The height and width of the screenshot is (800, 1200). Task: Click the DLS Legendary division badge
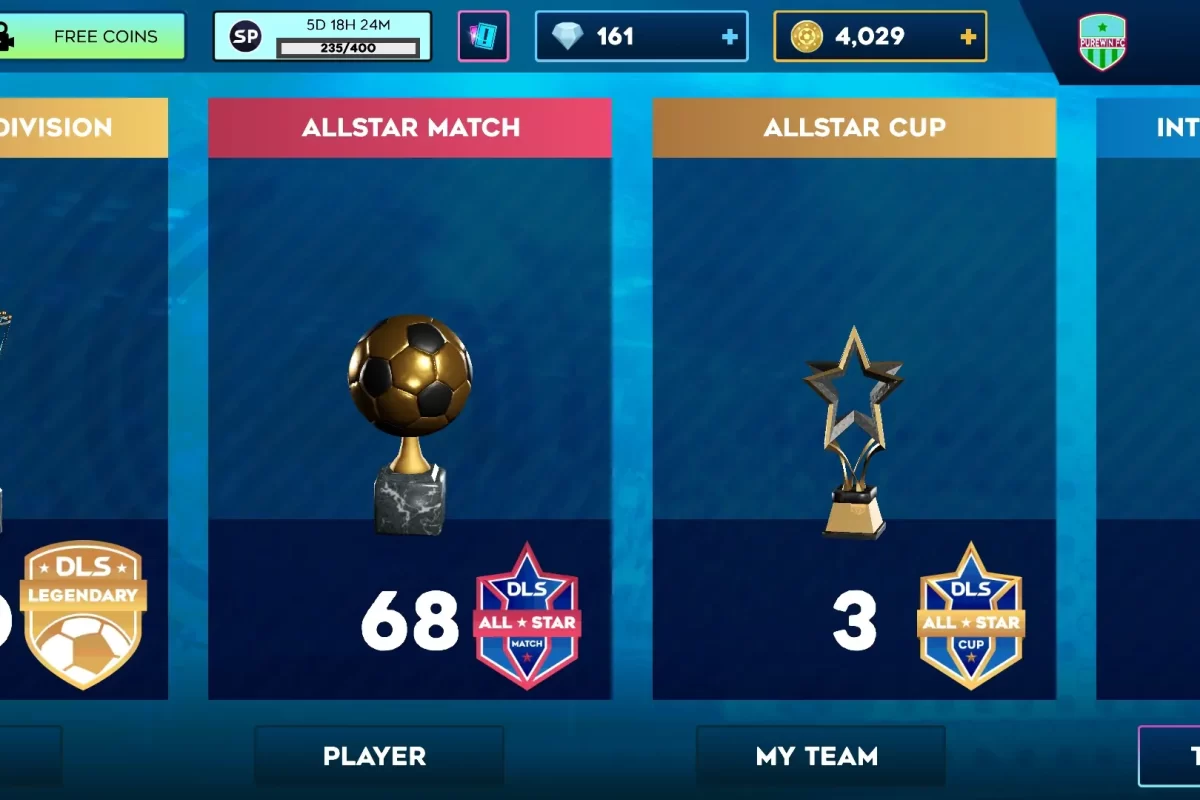[x=83, y=615]
